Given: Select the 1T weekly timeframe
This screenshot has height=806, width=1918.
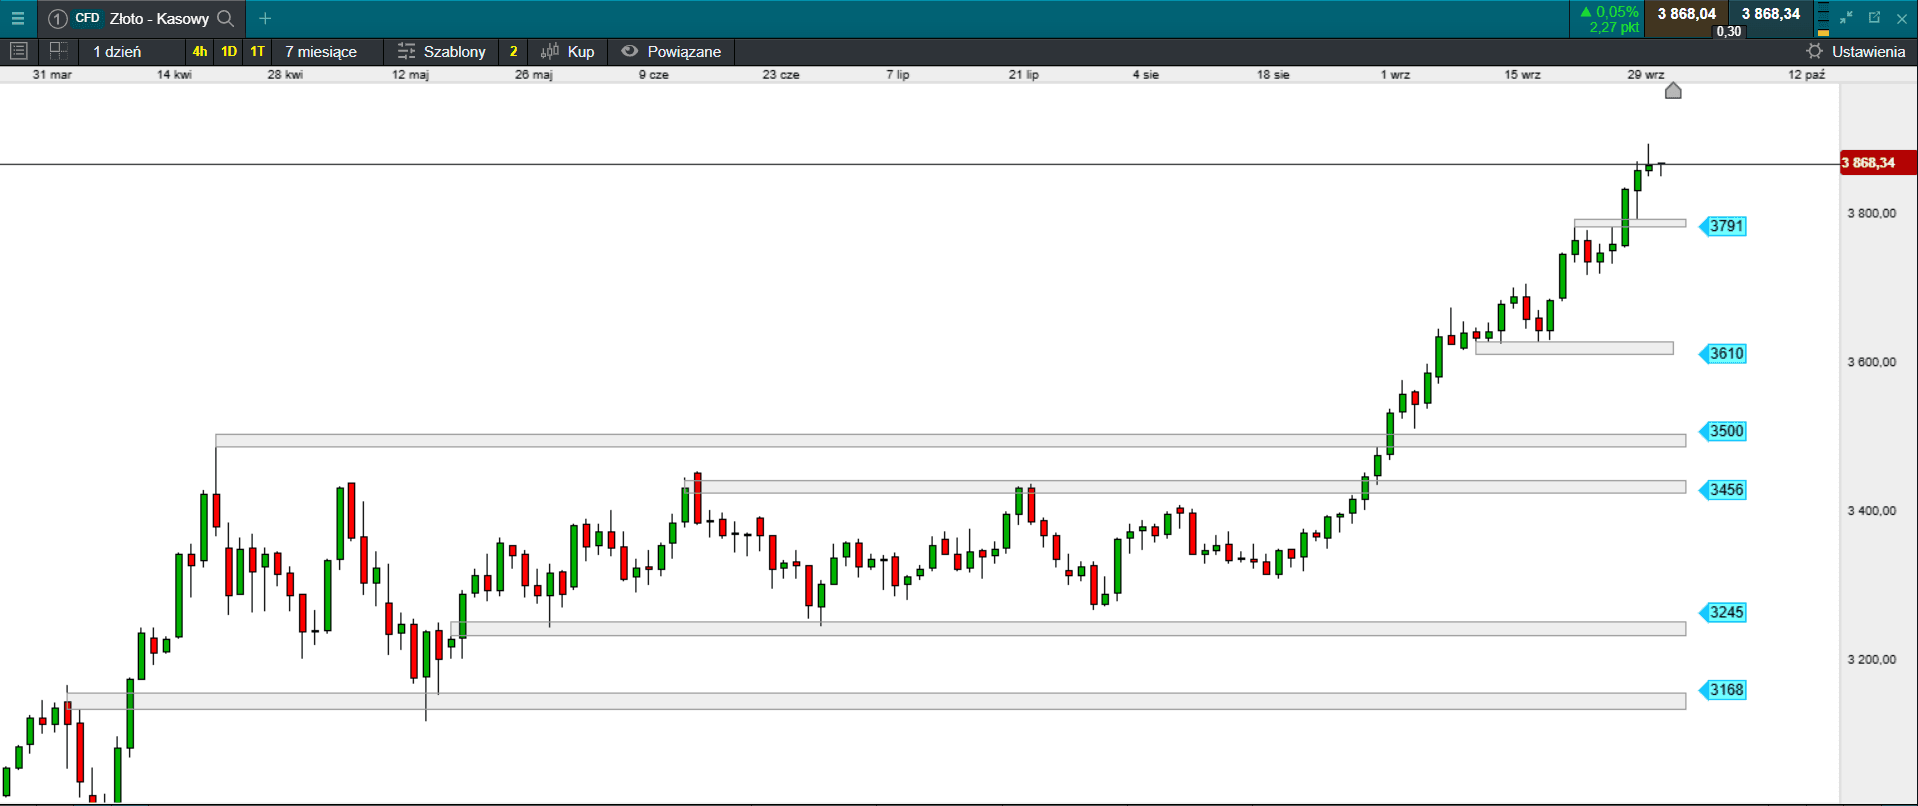Looking at the screenshot, I should (257, 51).
